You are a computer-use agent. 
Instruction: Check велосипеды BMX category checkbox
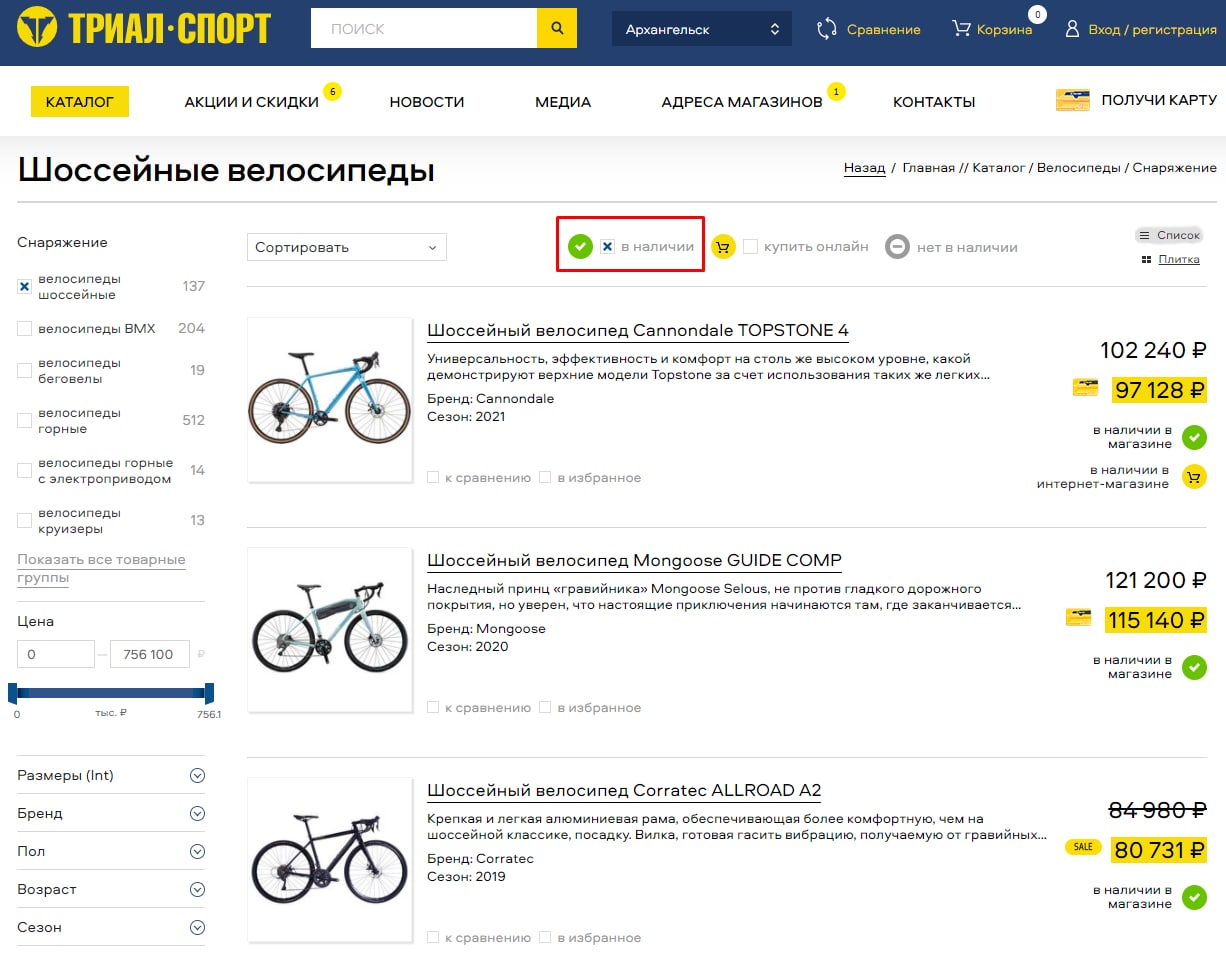pyautogui.click(x=25, y=328)
